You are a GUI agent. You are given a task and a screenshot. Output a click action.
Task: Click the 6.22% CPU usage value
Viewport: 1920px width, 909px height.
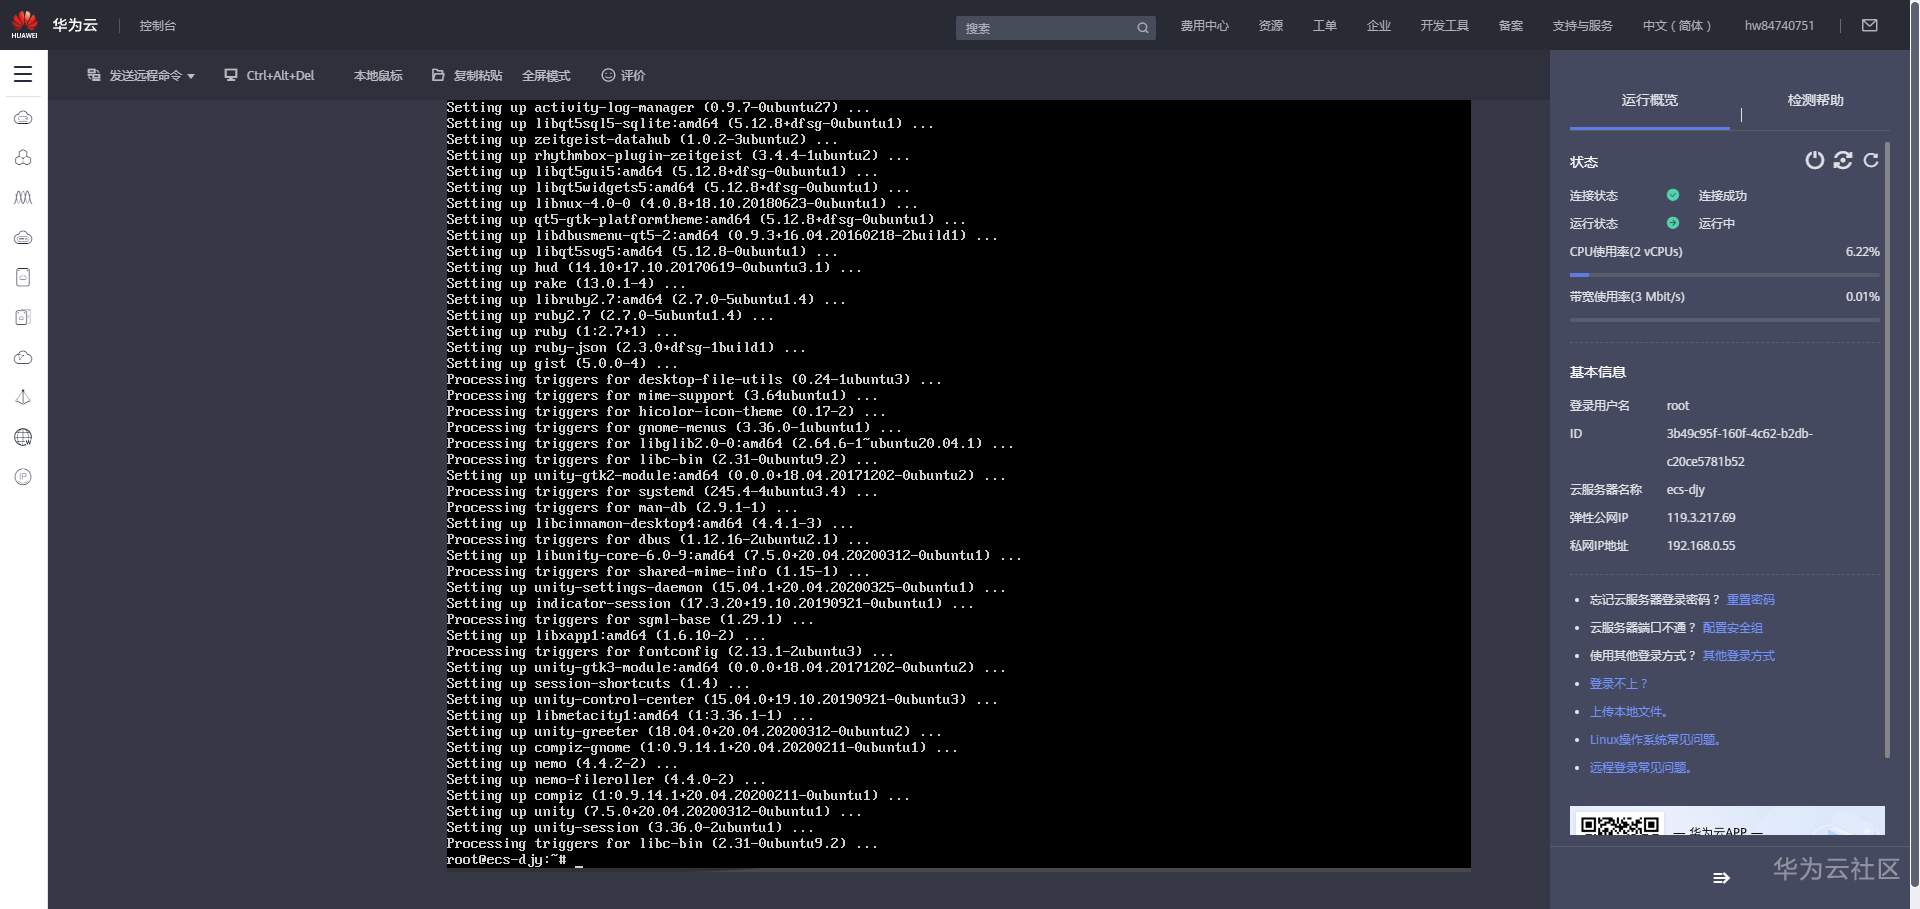1863,252
